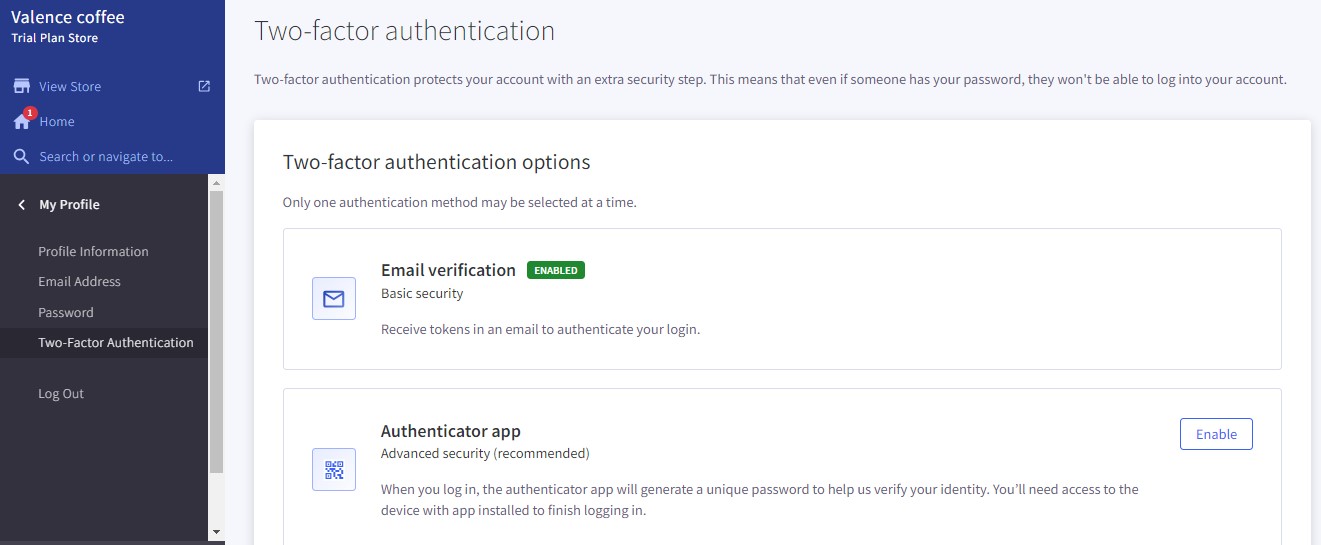Click the sidebar scrollbar down arrow
Viewport: 1321px width, 545px height.
(216, 532)
